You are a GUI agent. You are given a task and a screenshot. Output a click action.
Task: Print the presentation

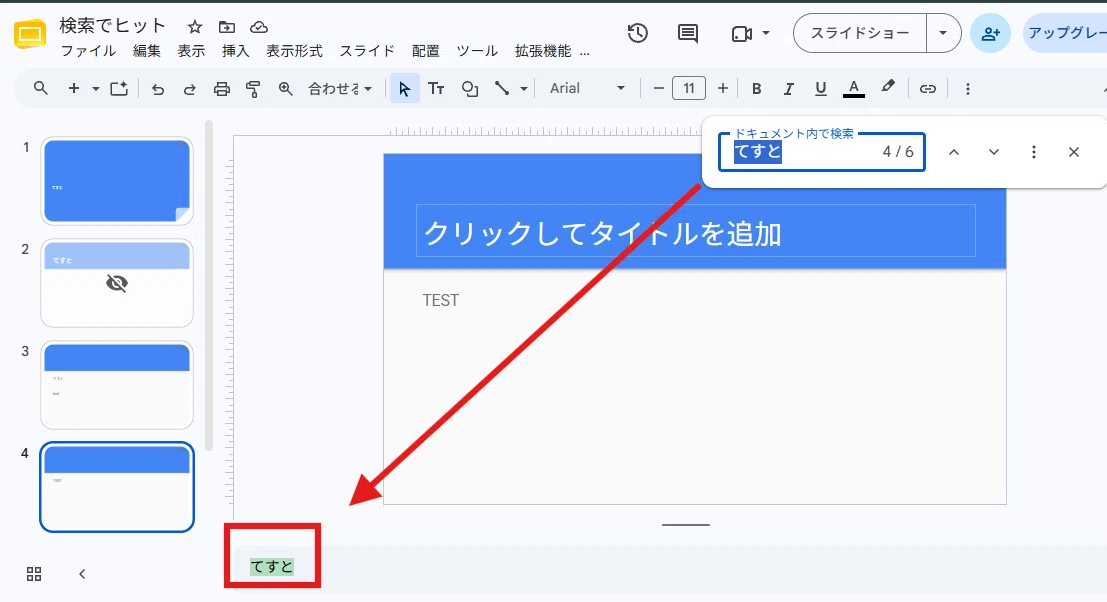222,89
